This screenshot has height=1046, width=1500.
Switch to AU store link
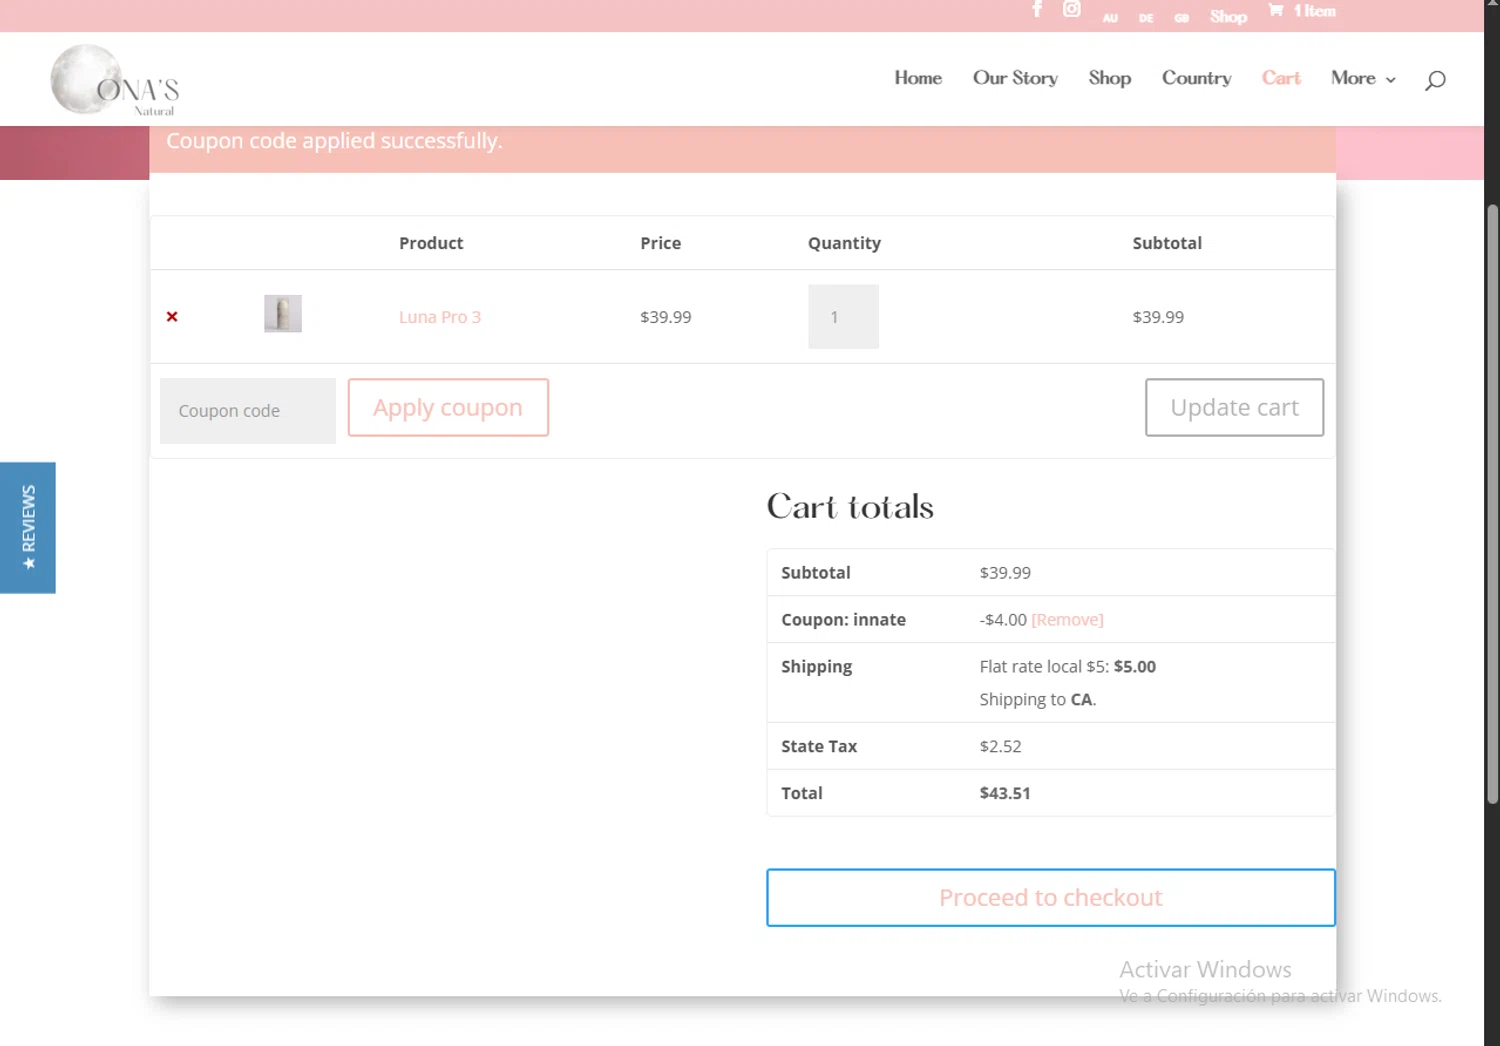tap(1110, 18)
